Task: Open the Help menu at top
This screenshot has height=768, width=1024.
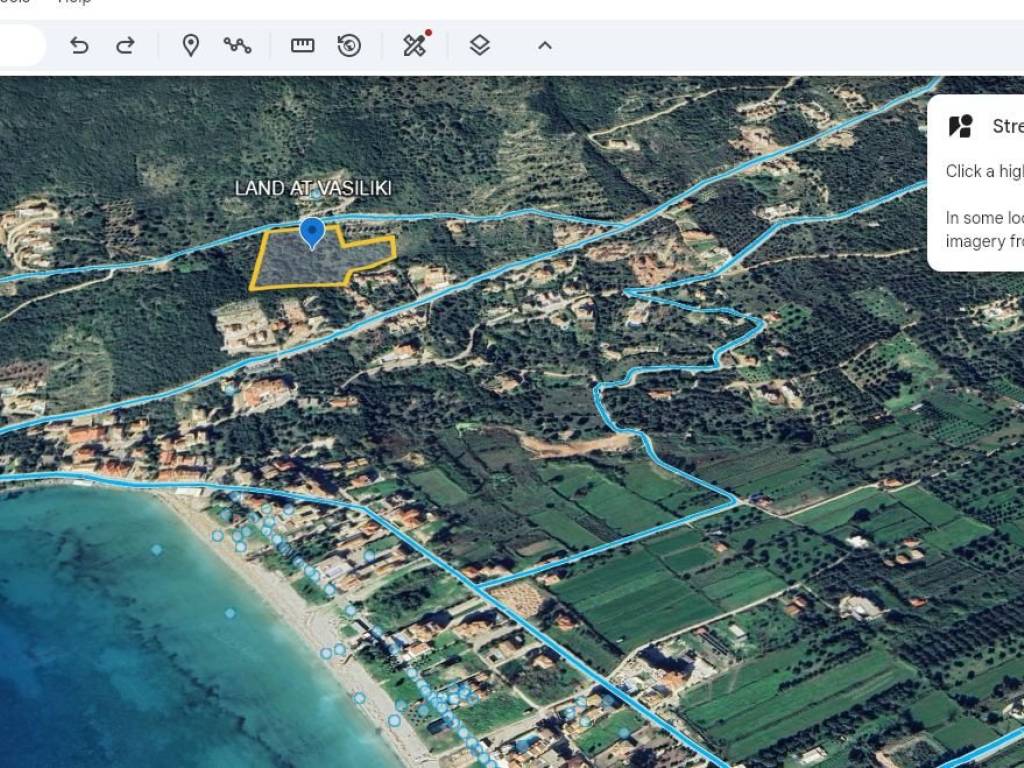Action: point(75,3)
